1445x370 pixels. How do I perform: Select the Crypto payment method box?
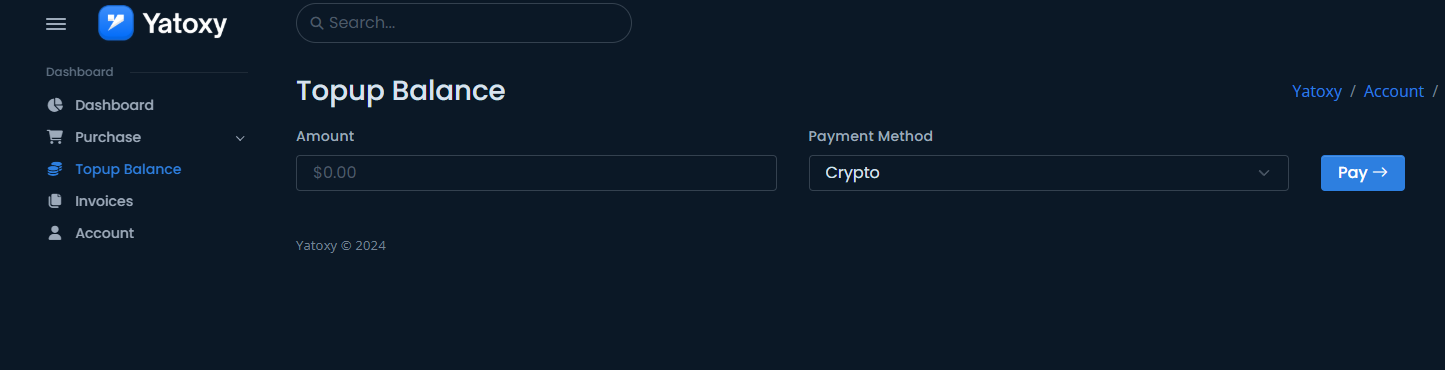tap(1048, 173)
